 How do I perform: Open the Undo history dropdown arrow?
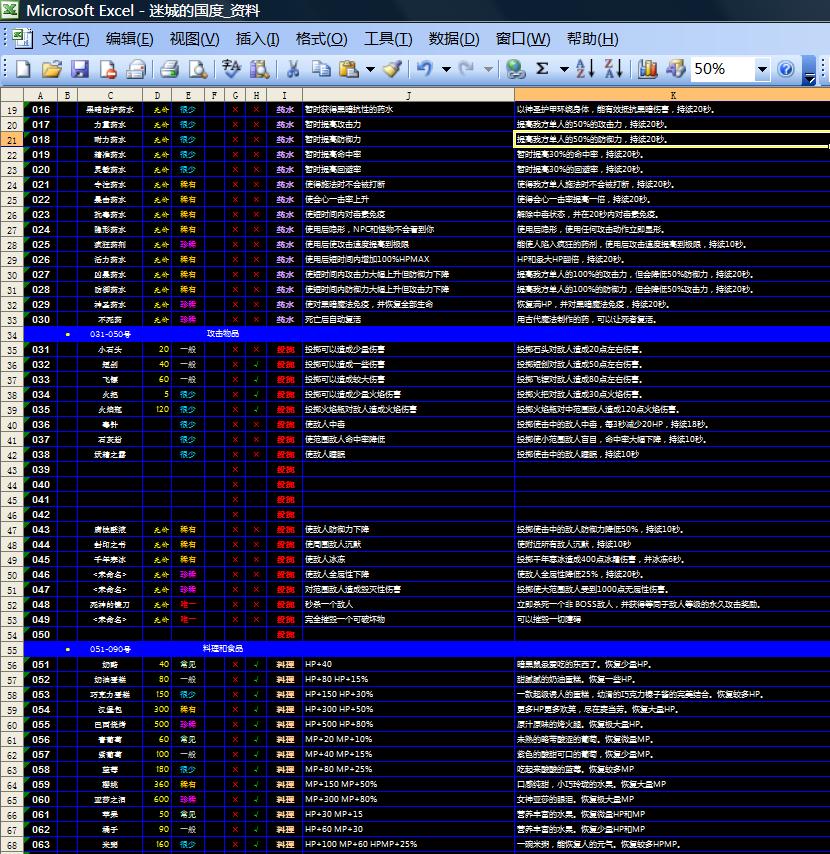tap(447, 69)
